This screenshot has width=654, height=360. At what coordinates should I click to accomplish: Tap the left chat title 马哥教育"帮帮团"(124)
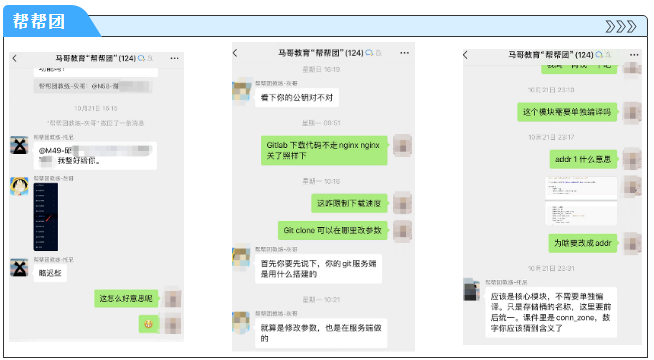click(96, 58)
